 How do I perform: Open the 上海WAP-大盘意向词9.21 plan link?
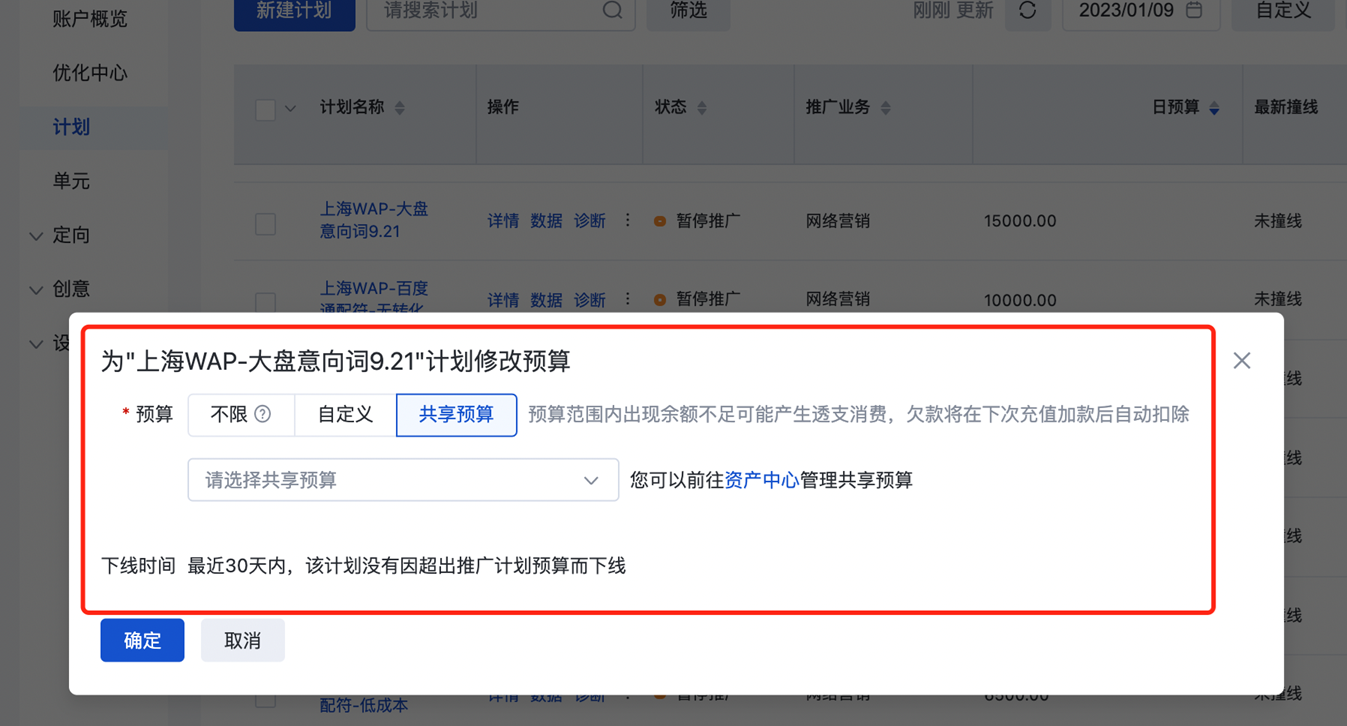[374, 220]
